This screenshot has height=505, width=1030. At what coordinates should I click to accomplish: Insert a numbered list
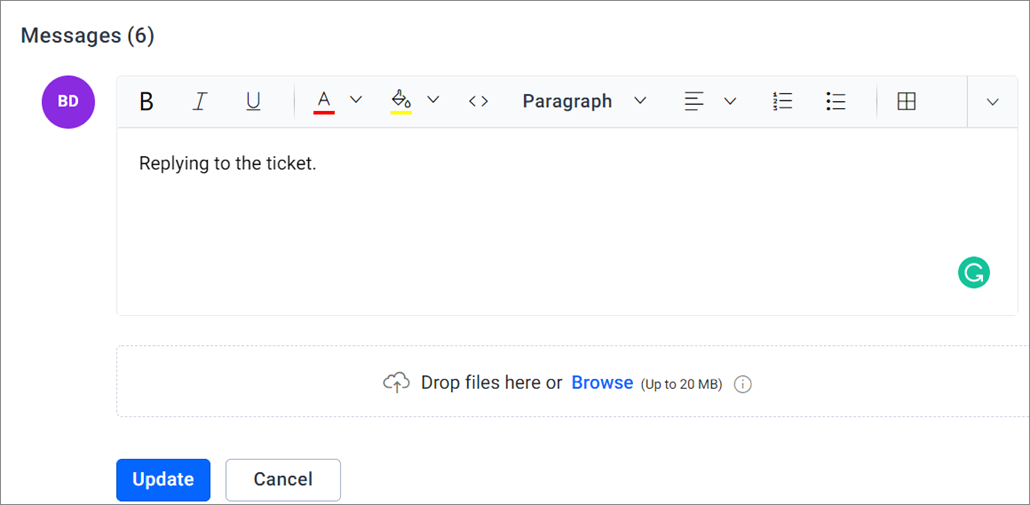[783, 101]
